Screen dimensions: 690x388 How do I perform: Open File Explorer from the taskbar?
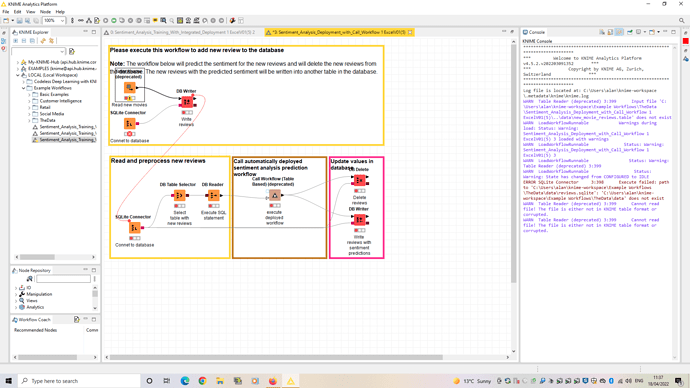pos(220,381)
